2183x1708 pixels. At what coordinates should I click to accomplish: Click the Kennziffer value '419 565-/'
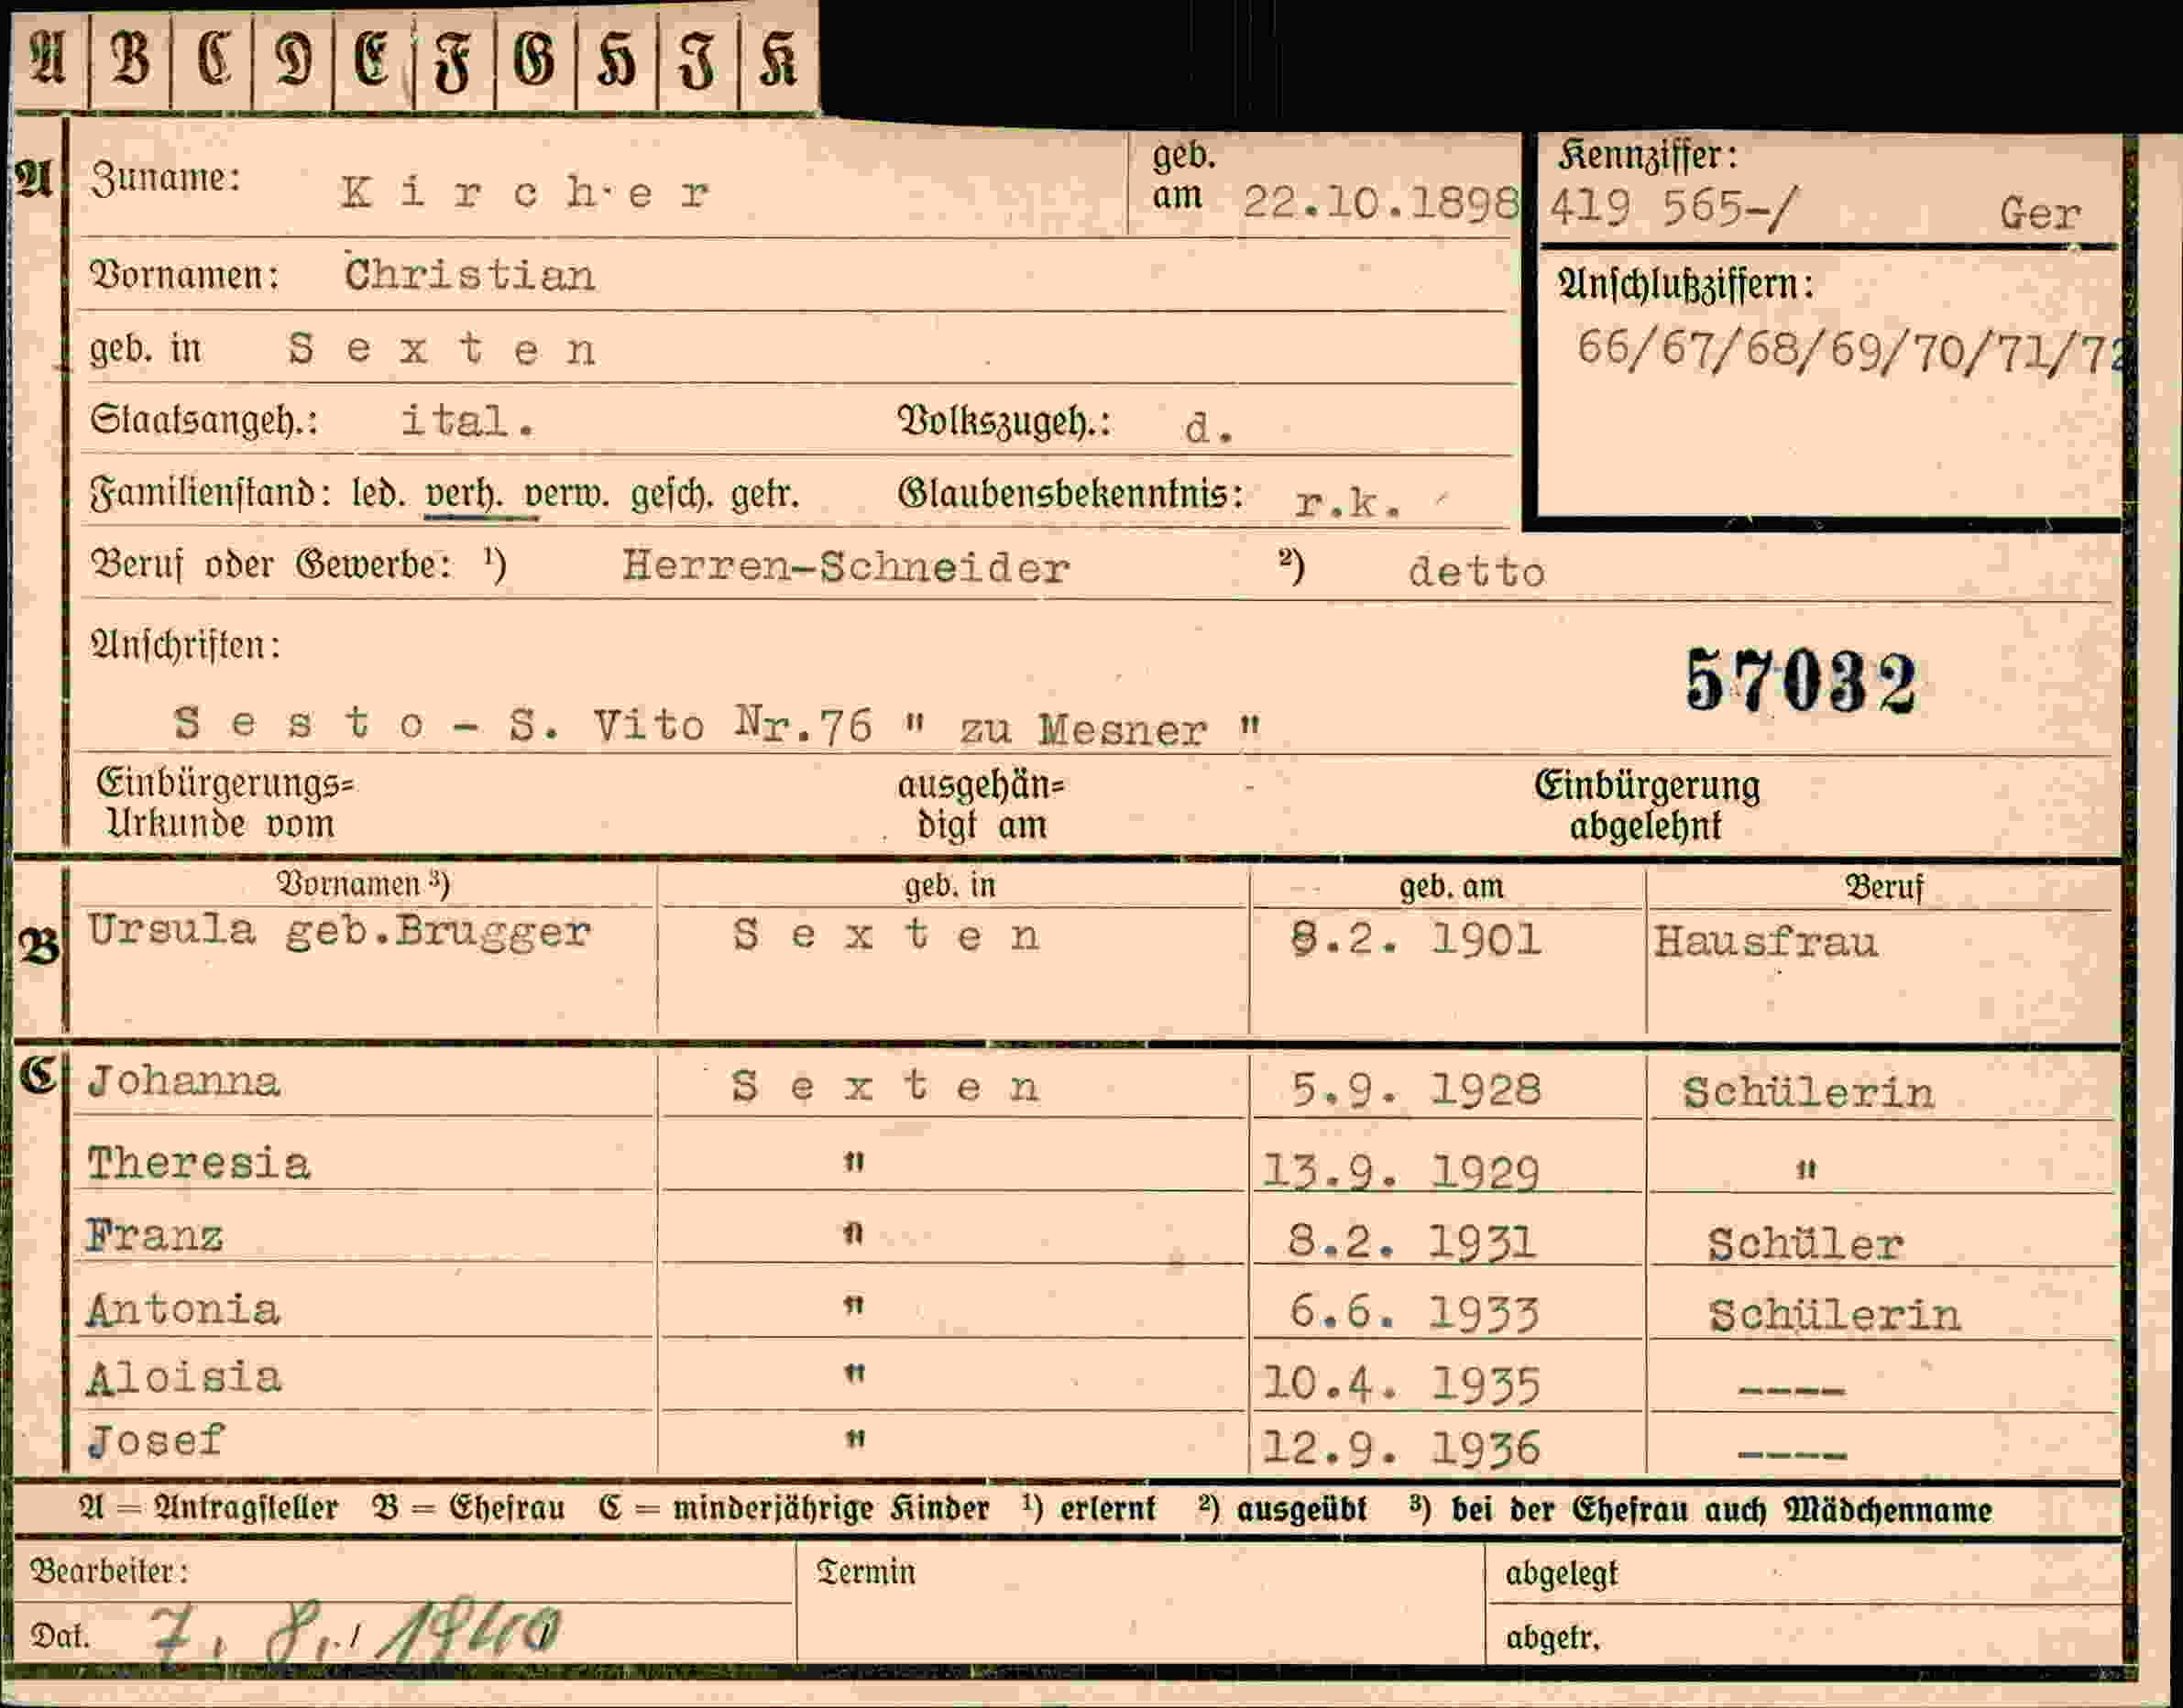(x=1673, y=208)
